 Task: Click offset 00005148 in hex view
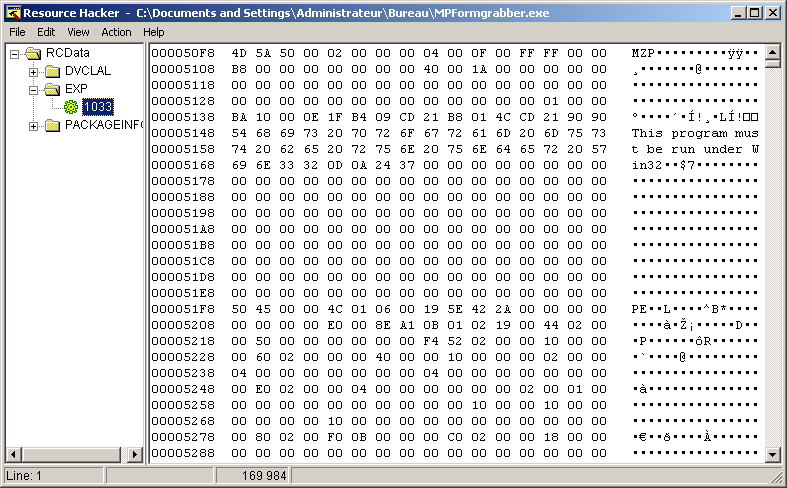coord(183,134)
